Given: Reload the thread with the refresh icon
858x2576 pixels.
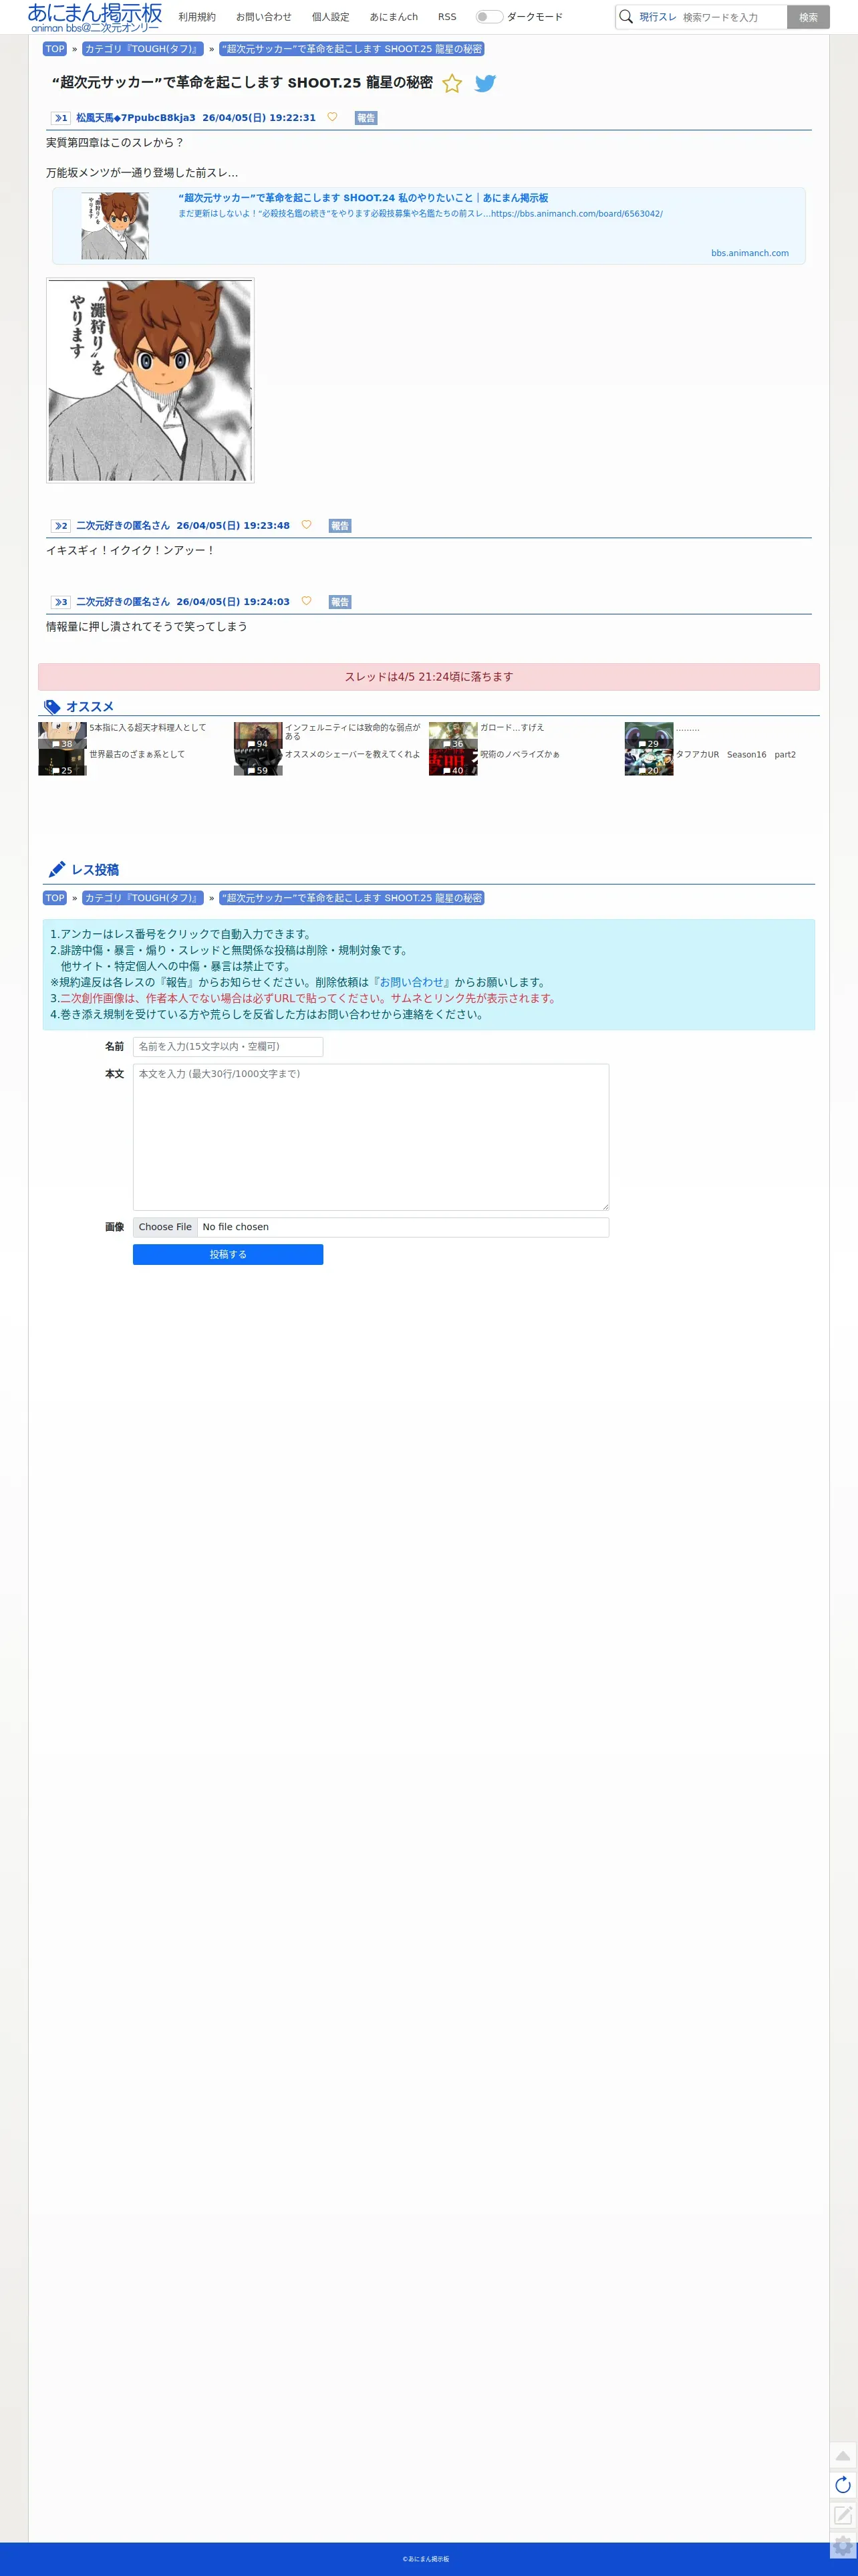Looking at the screenshot, I should pyautogui.click(x=843, y=2485).
